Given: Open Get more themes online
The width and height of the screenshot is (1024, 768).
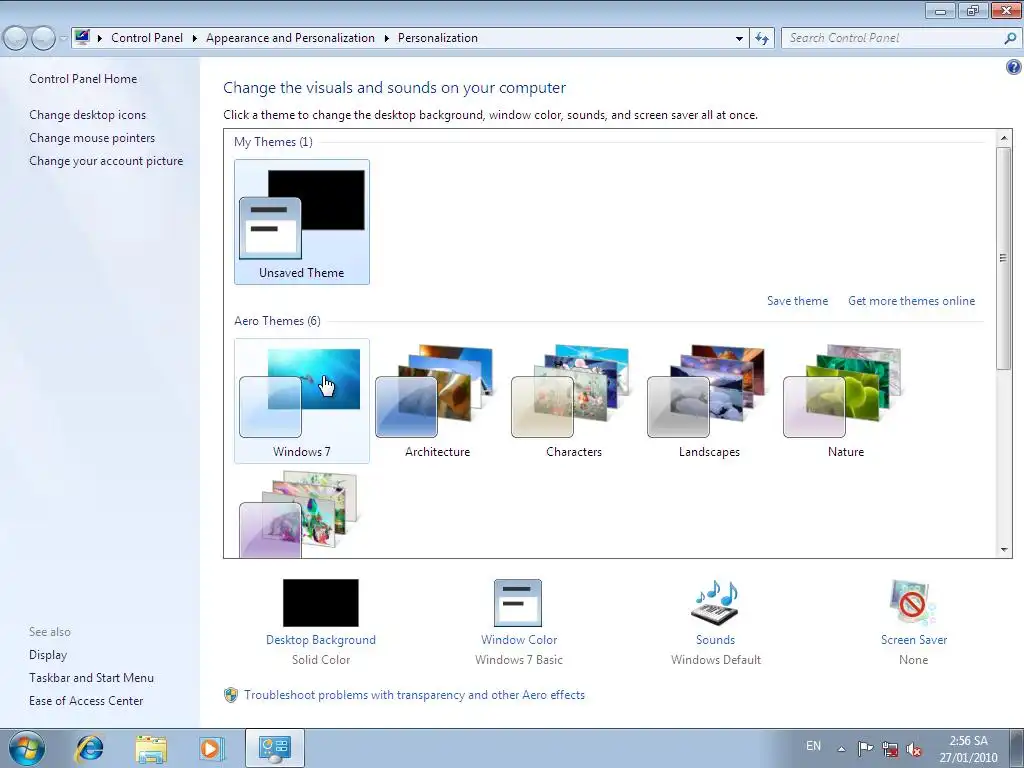Looking at the screenshot, I should tap(912, 301).
